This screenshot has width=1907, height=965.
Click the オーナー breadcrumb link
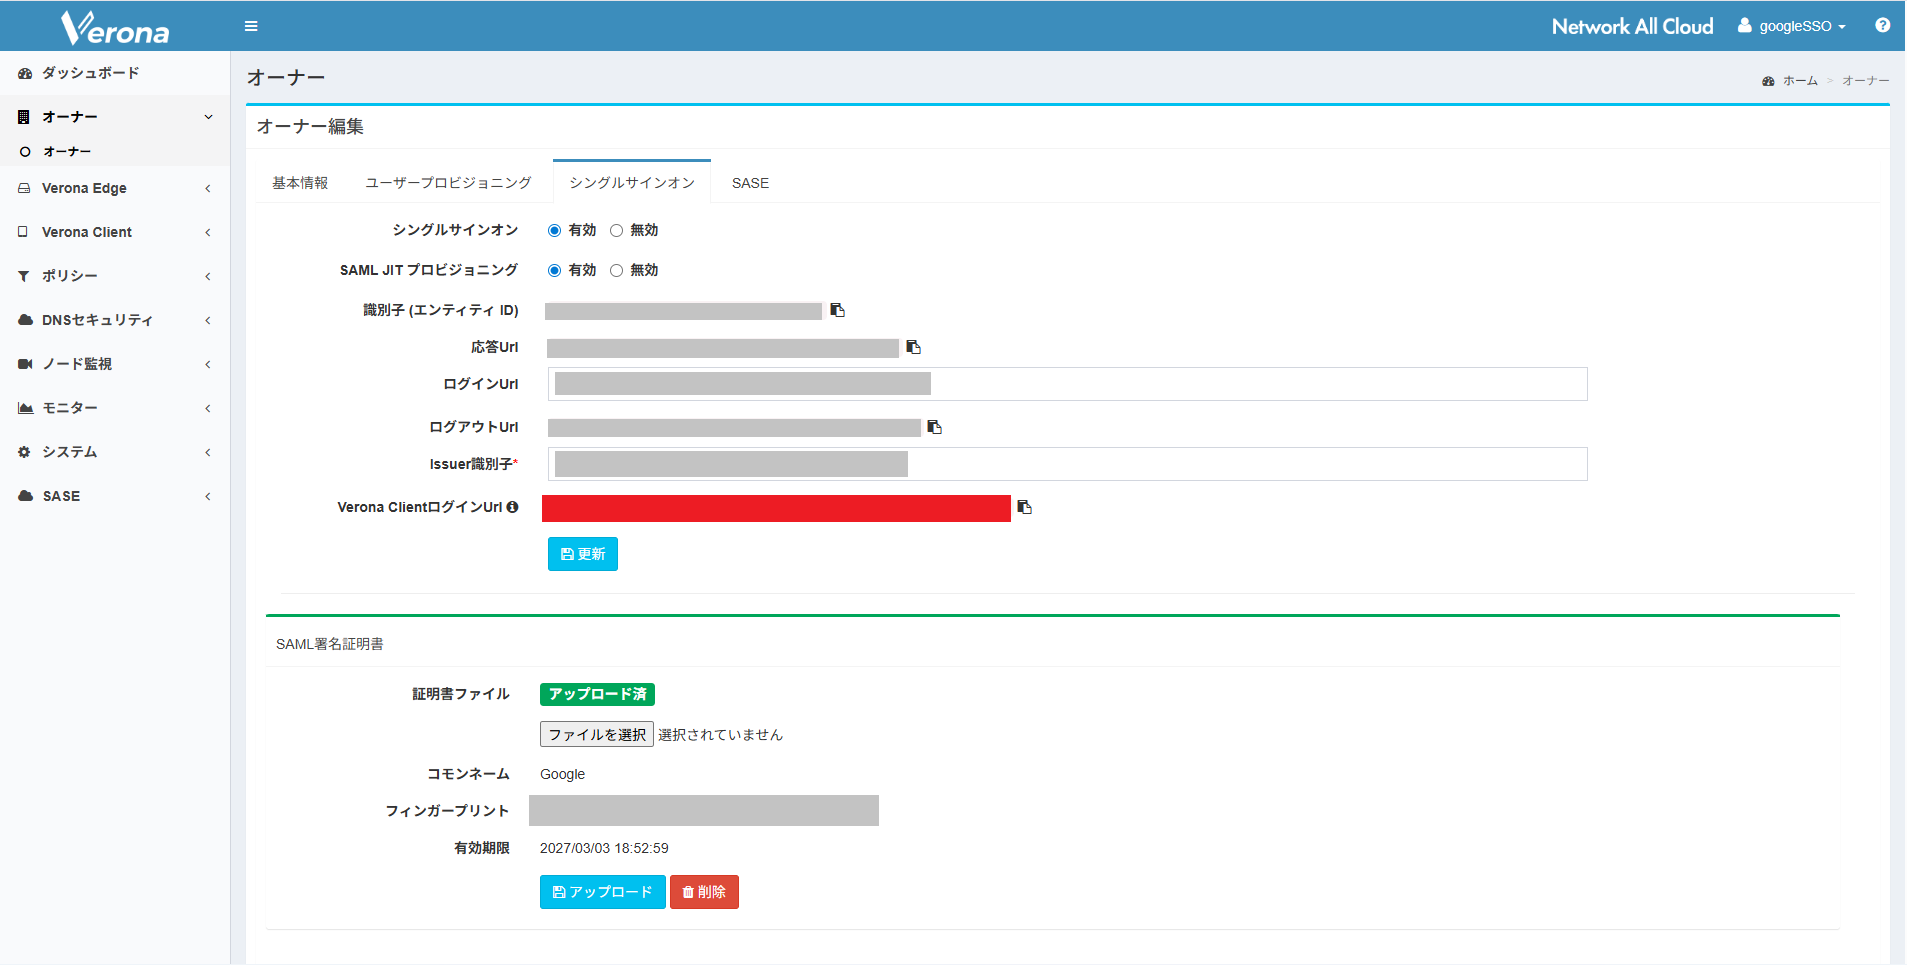pyautogui.click(x=1866, y=81)
